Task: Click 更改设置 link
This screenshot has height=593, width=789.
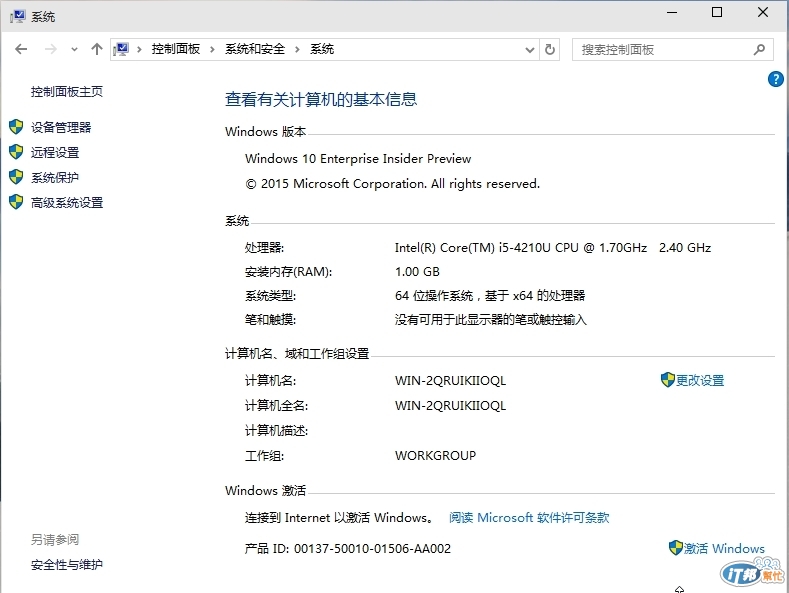Action: tap(700, 381)
